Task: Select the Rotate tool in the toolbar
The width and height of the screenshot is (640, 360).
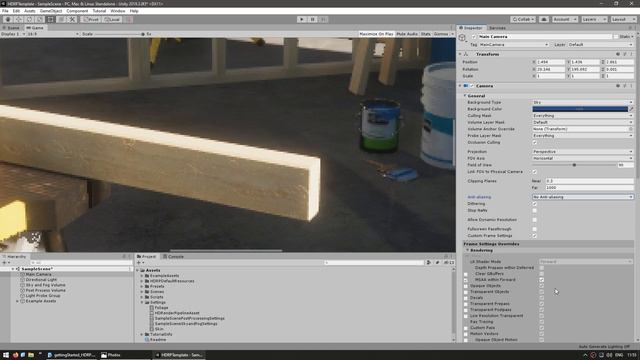Action: point(29,19)
